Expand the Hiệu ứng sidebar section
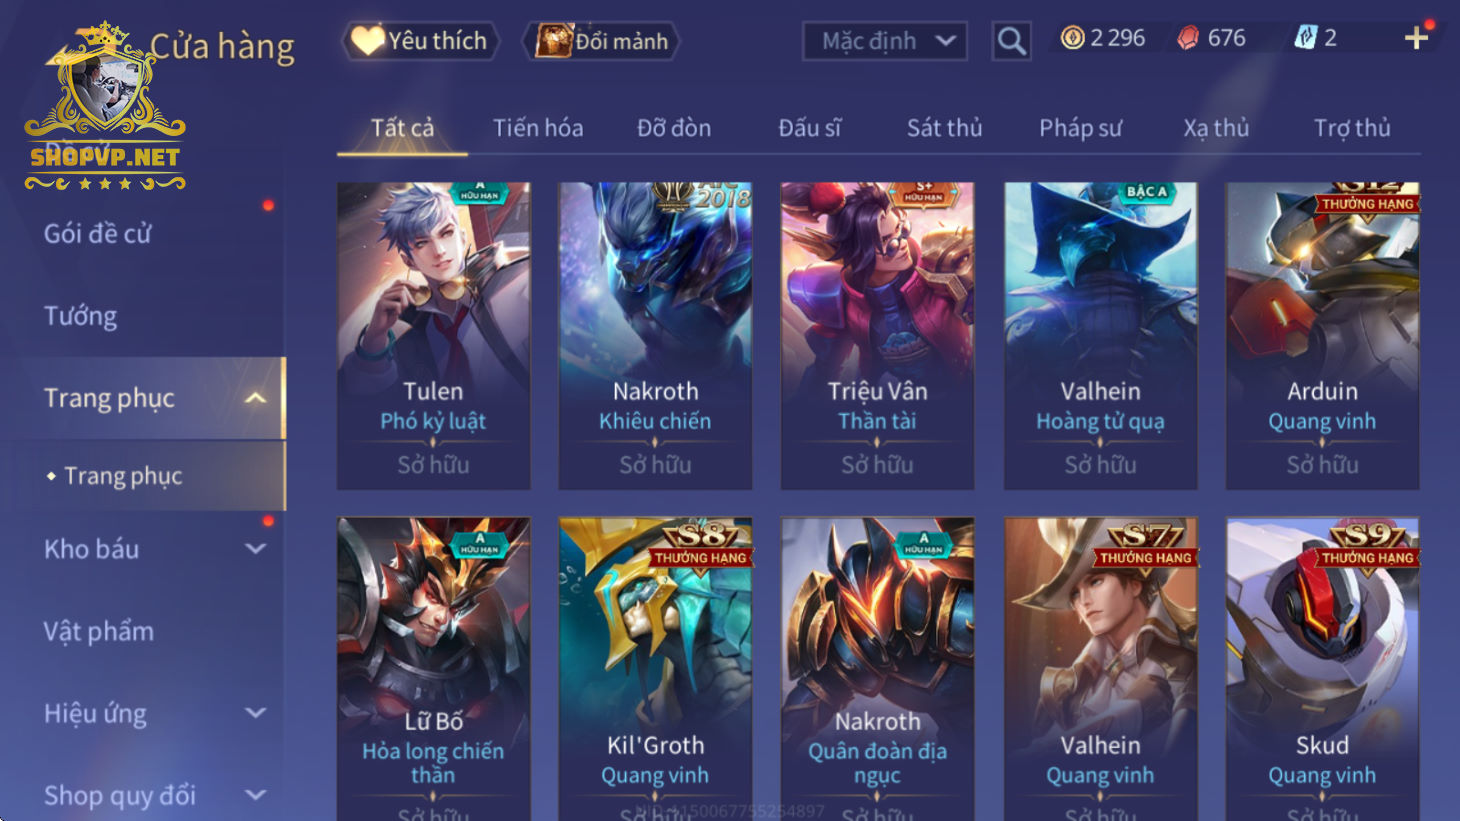 (256, 713)
